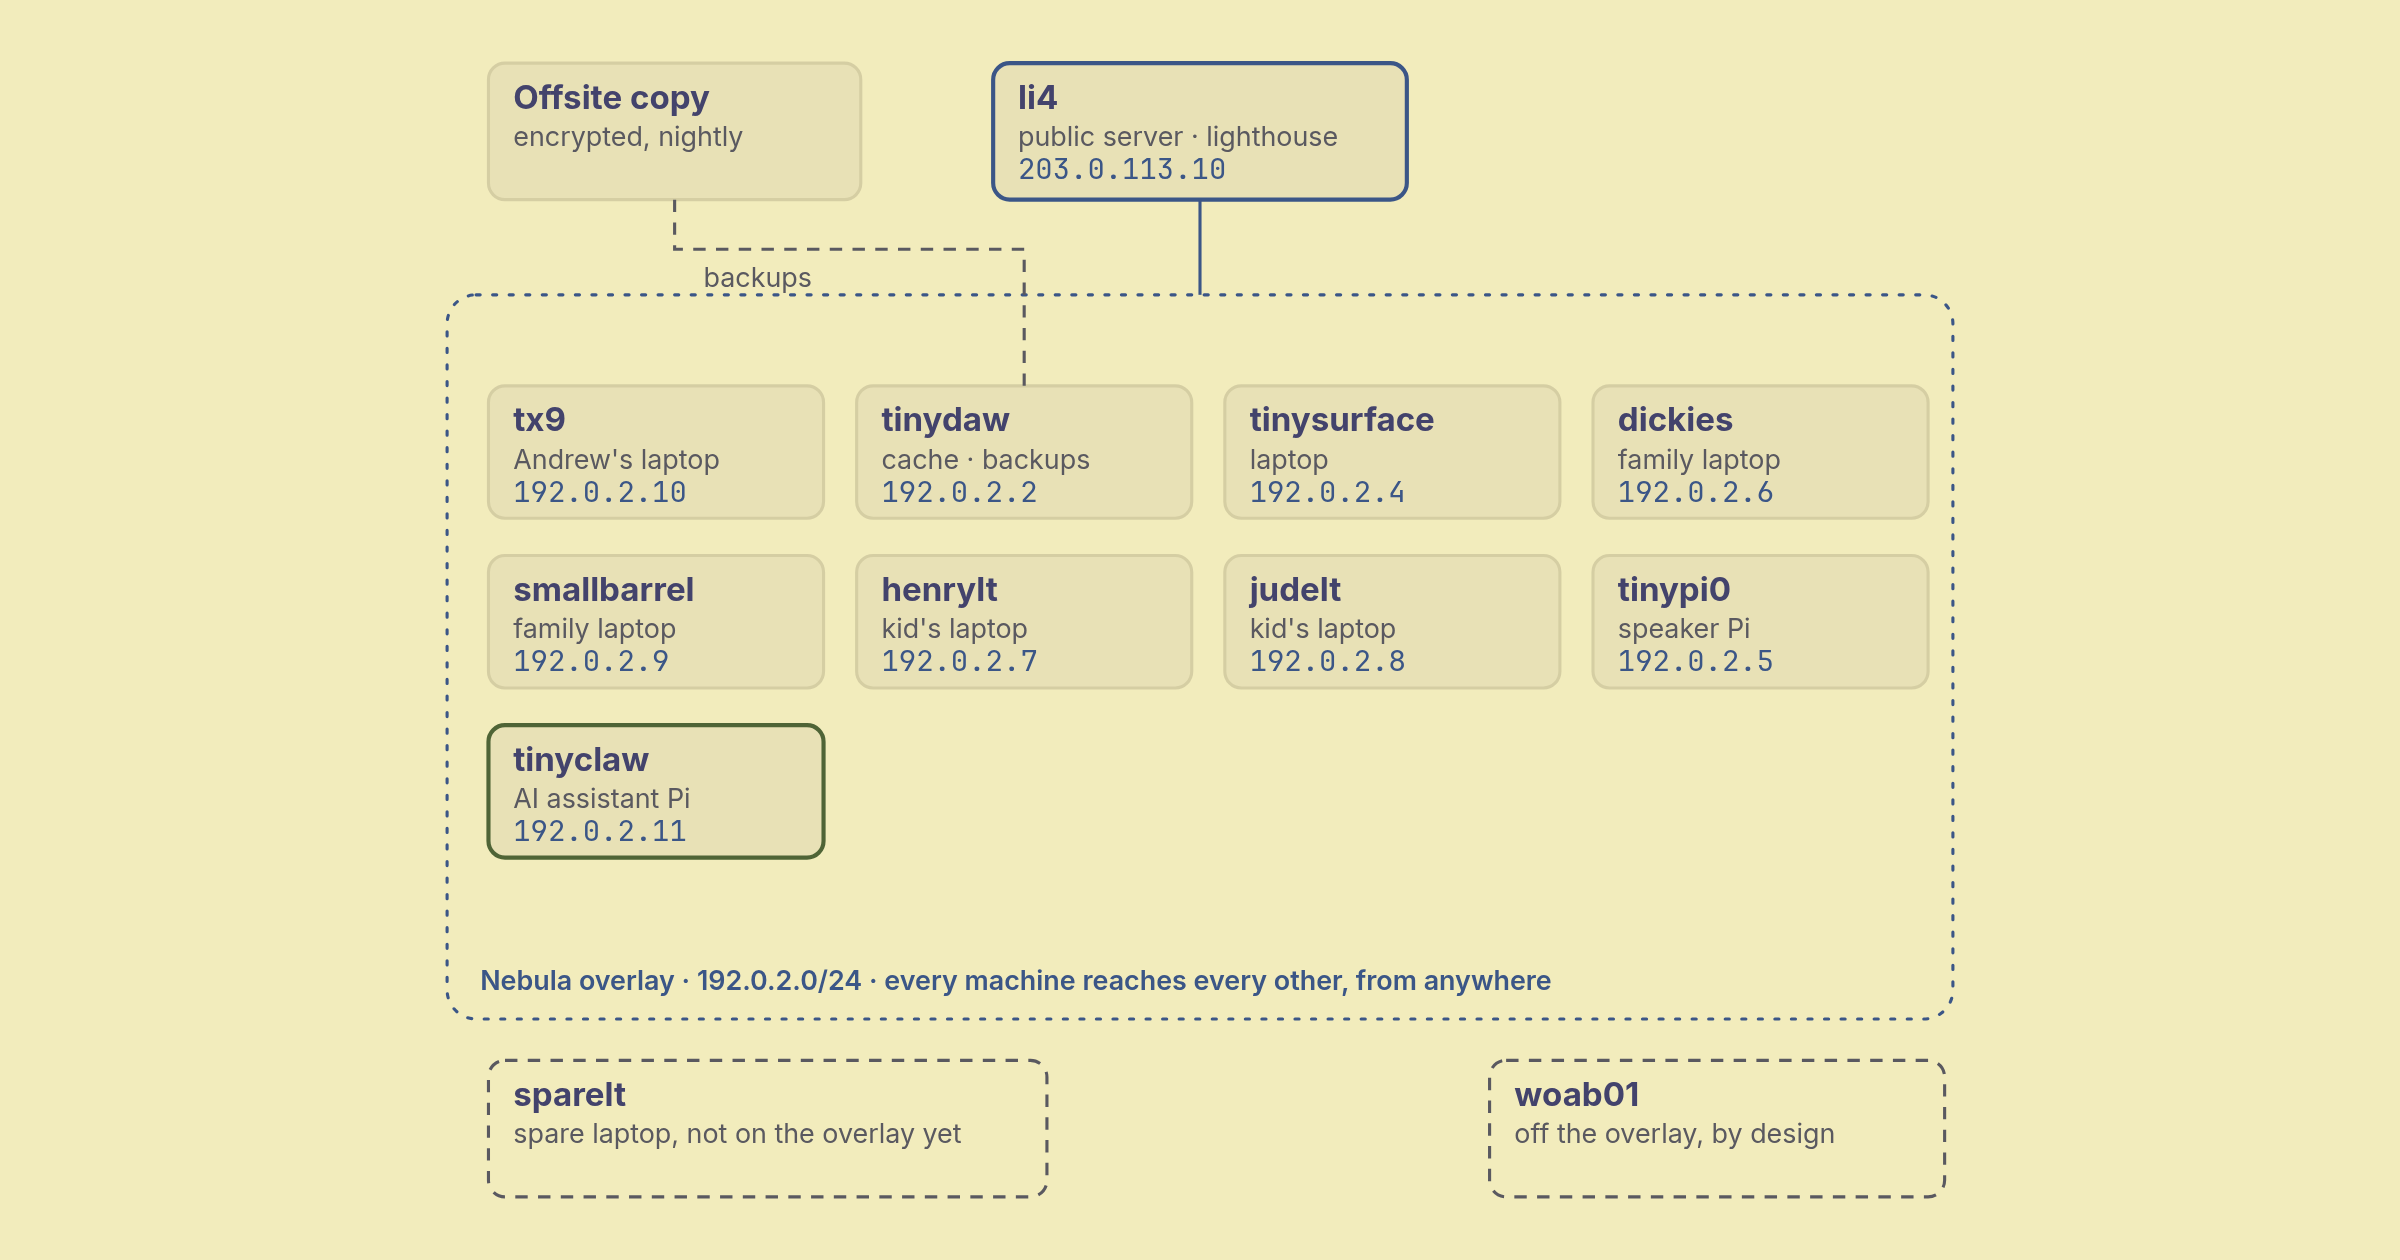Click the henrylt kid's laptop node
The width and height of the screenshot is (2400, 1260).
[x=1024, y=622]
